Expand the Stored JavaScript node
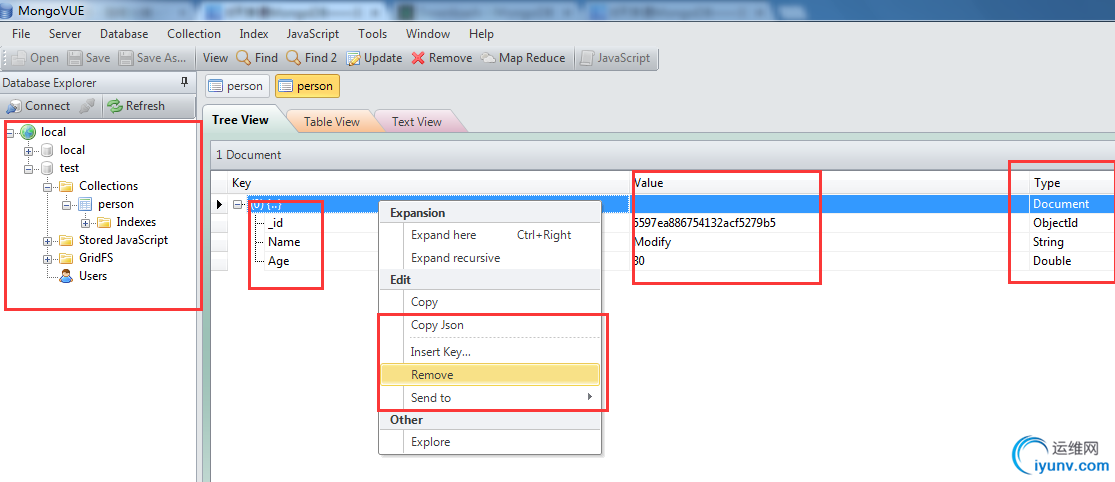 point(47,241)
